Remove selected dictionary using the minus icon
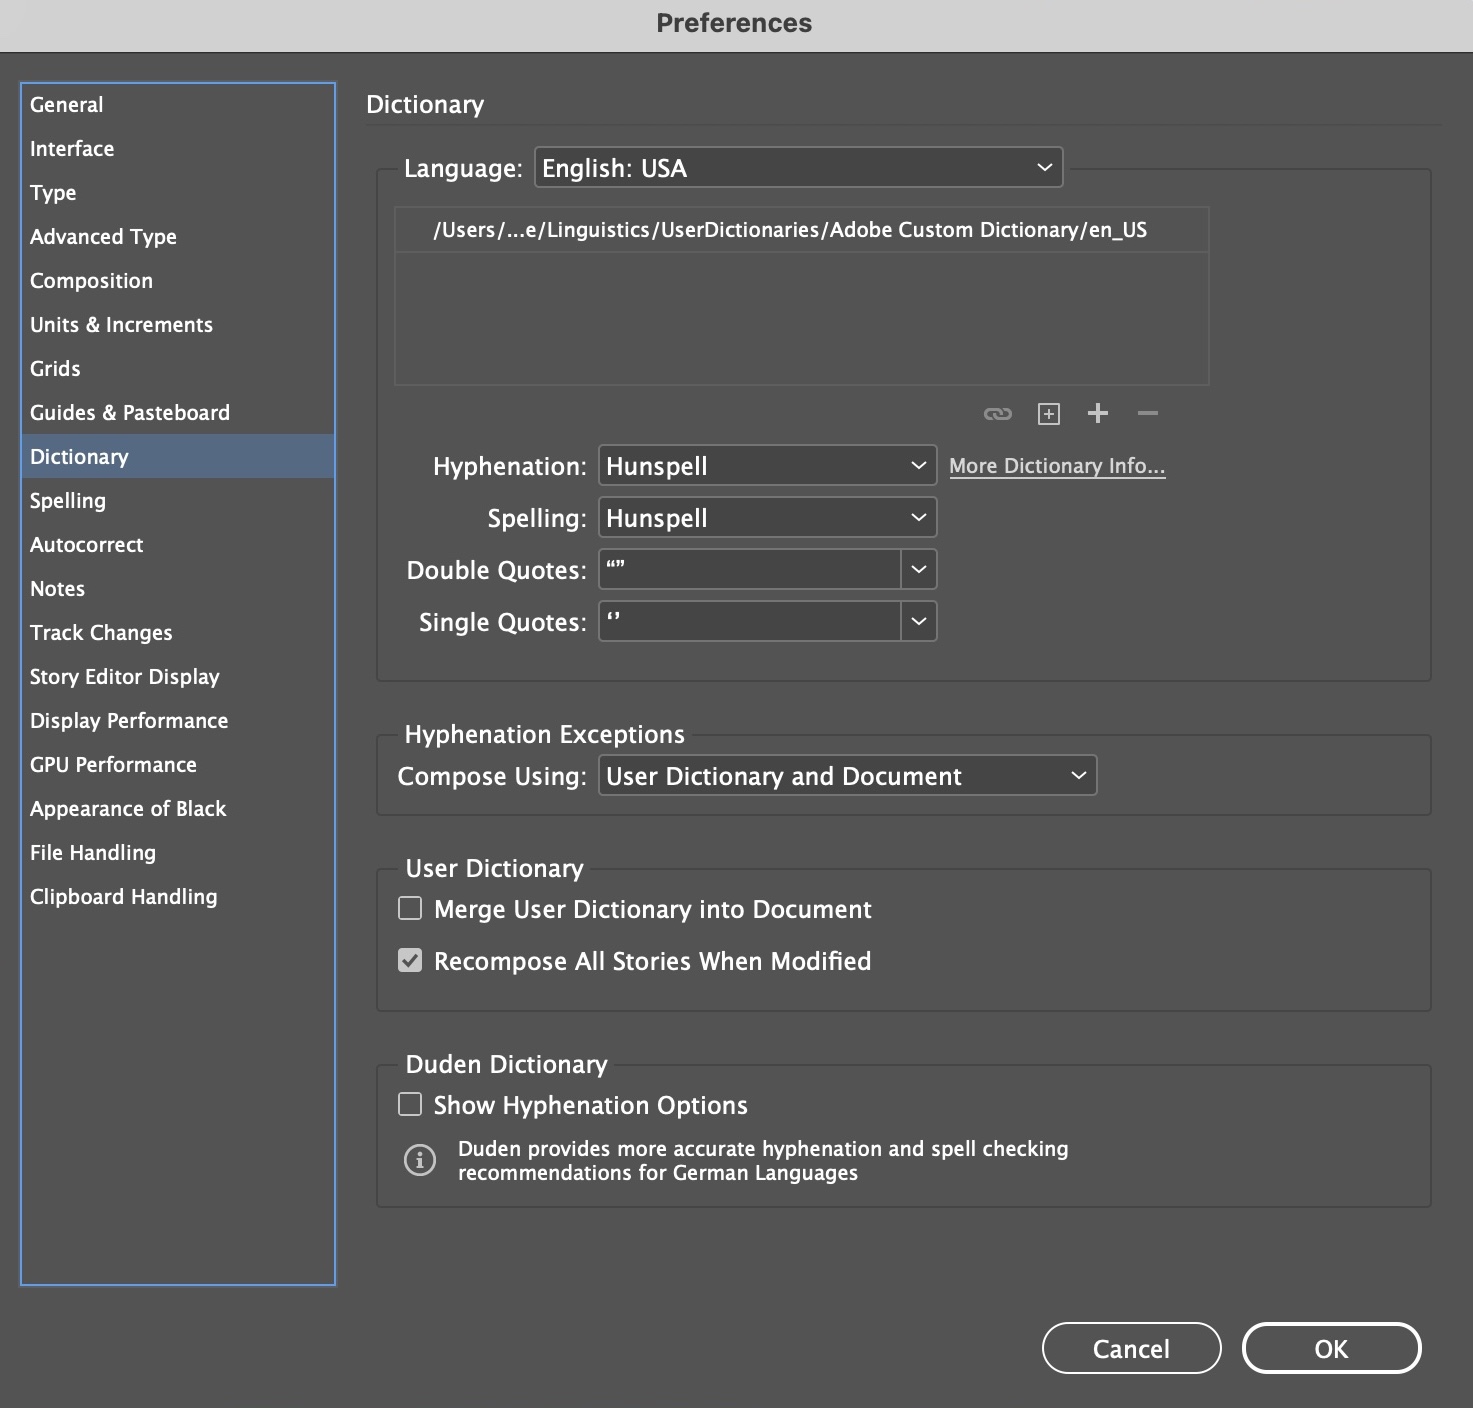Viewport: 1473px width, 1408px height. pyautogui.click(x=1147, y=413)
